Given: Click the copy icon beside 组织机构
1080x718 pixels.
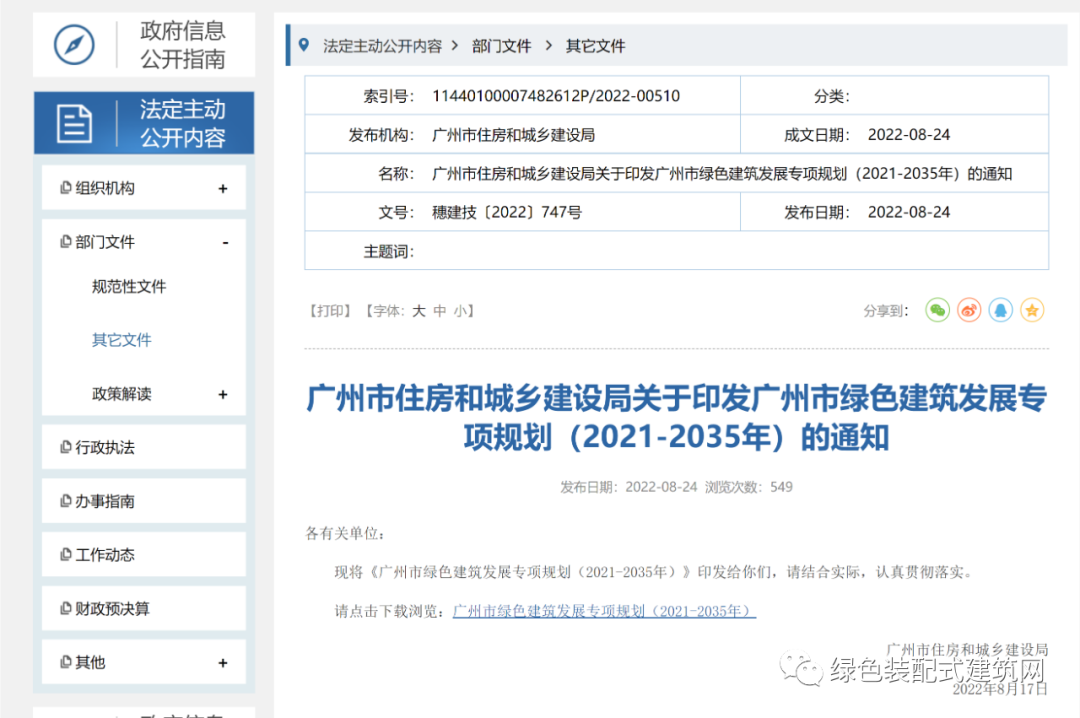Looking at the screenshot, I should pos(65,187).
